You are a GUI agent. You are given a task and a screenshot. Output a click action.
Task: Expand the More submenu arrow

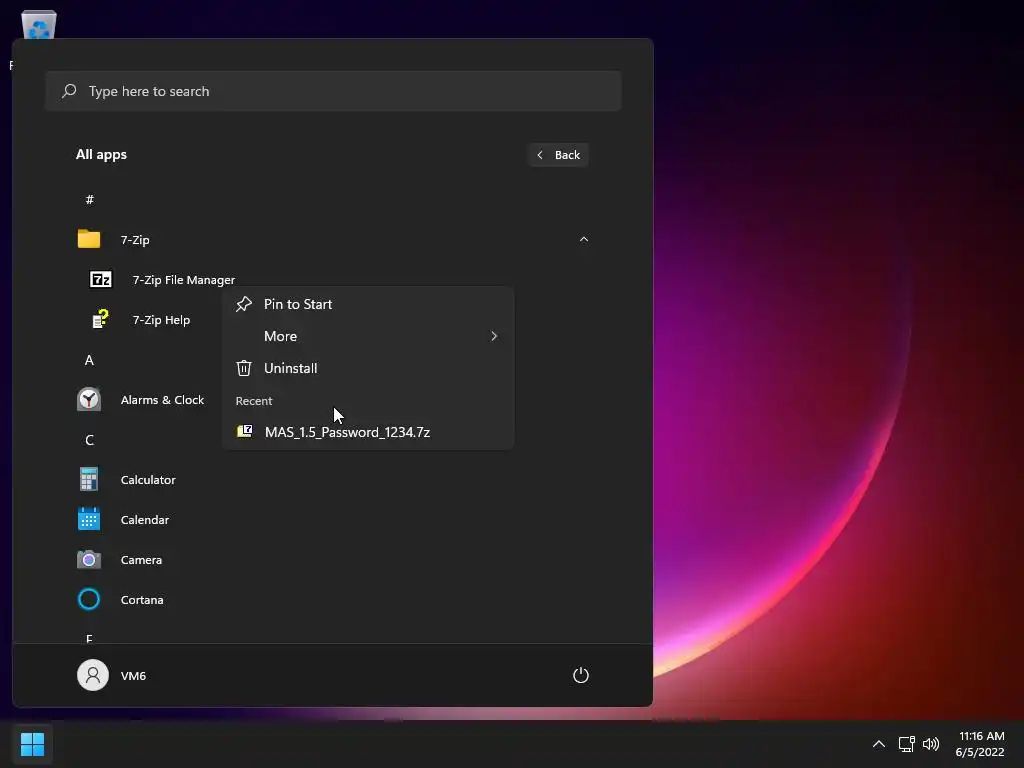(494, 336)
